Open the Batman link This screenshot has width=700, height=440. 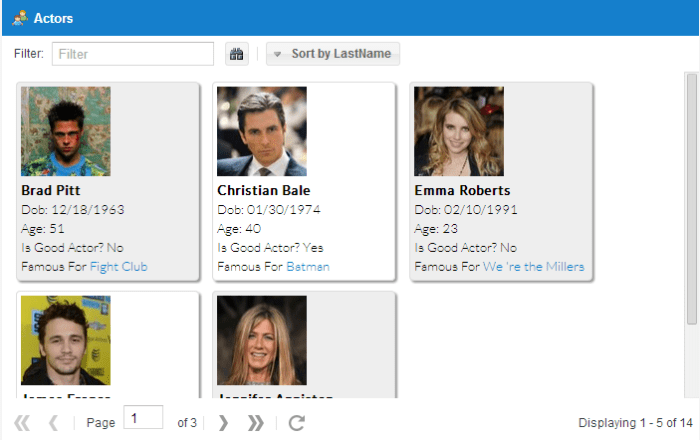308,267
